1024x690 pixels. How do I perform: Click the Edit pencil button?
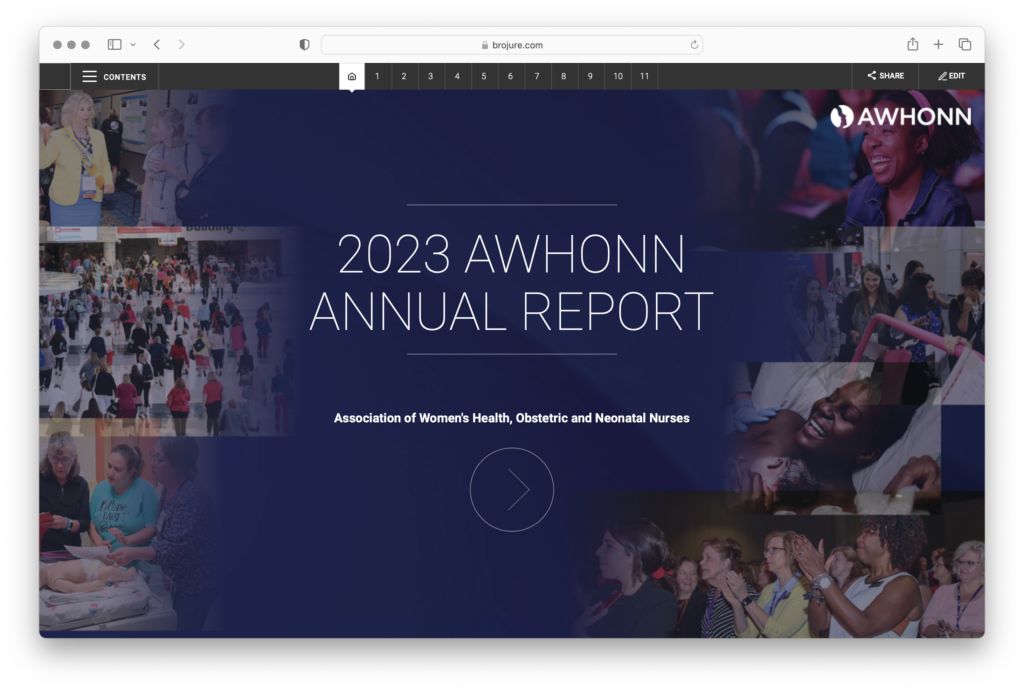point(952,76)
